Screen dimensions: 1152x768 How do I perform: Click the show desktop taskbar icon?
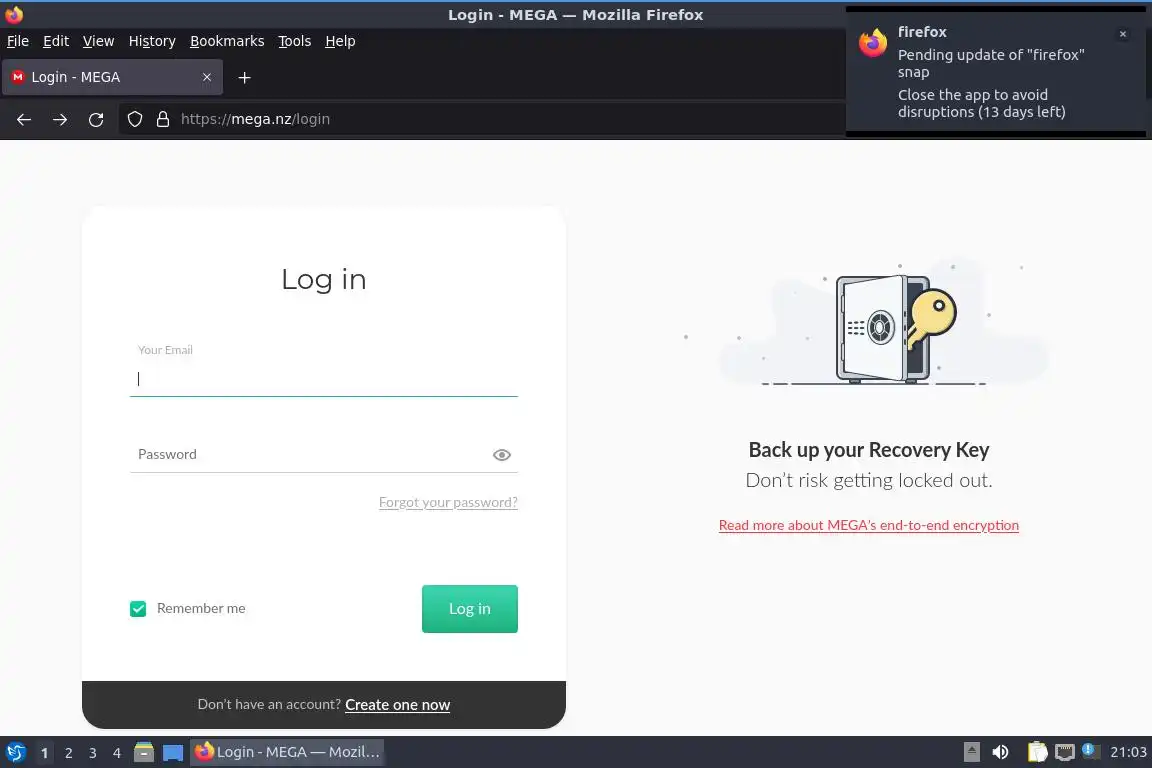(173, 753)
